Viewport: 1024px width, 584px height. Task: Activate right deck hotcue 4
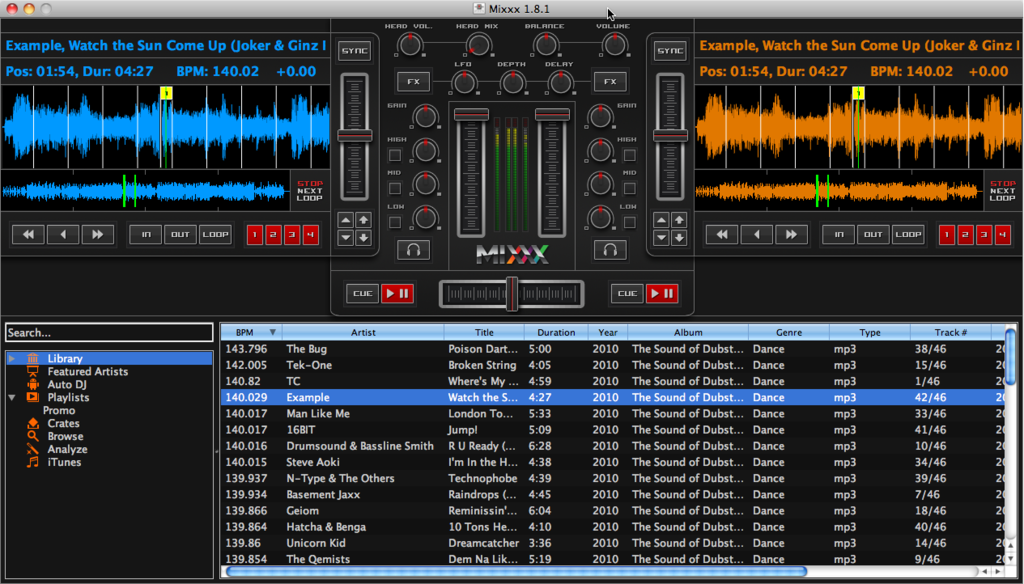pyautogui.click(x=1003, y=235)
